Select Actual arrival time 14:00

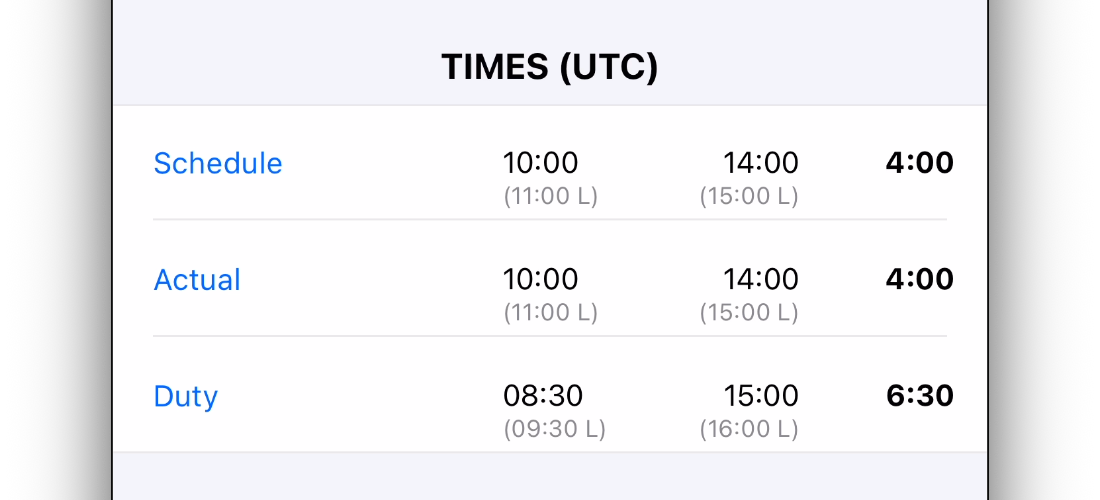pyautogui.click(x=760, y=280)
